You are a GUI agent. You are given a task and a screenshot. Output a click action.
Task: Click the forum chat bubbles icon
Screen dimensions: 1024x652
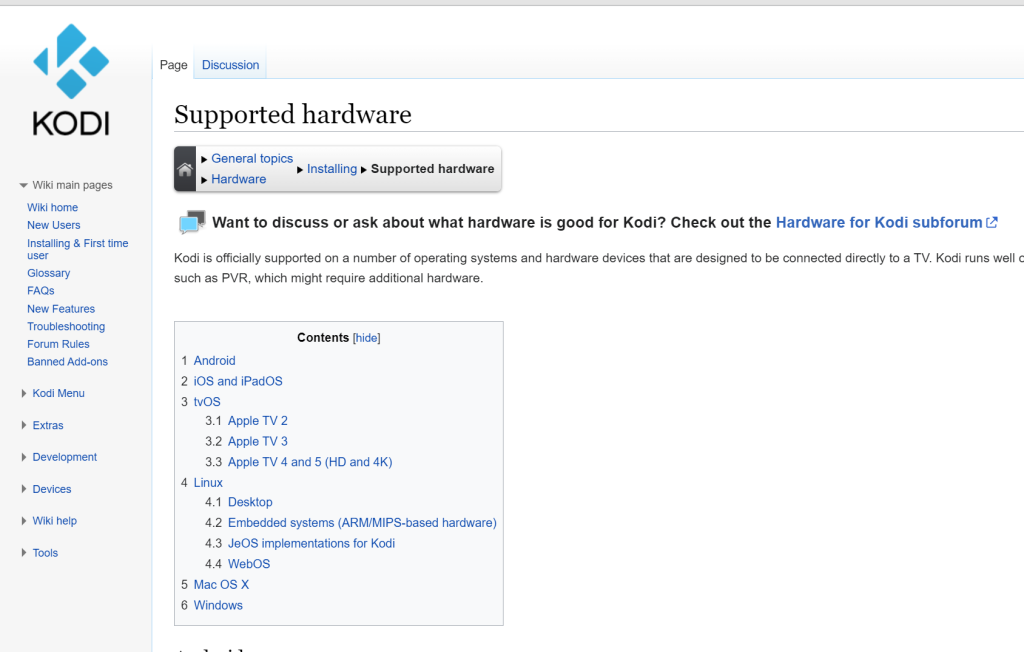click(x=192, y=222)
